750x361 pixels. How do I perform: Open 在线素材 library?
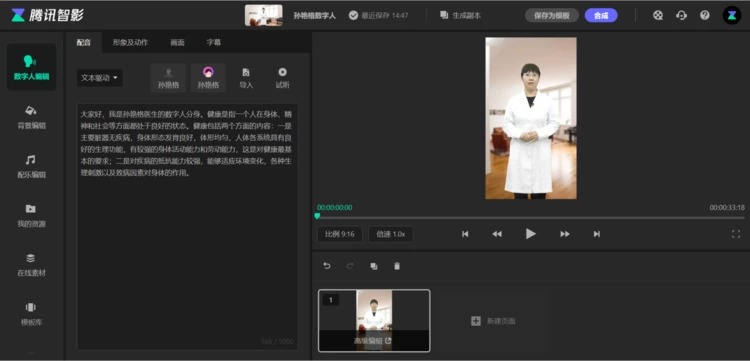coord(31,264)
